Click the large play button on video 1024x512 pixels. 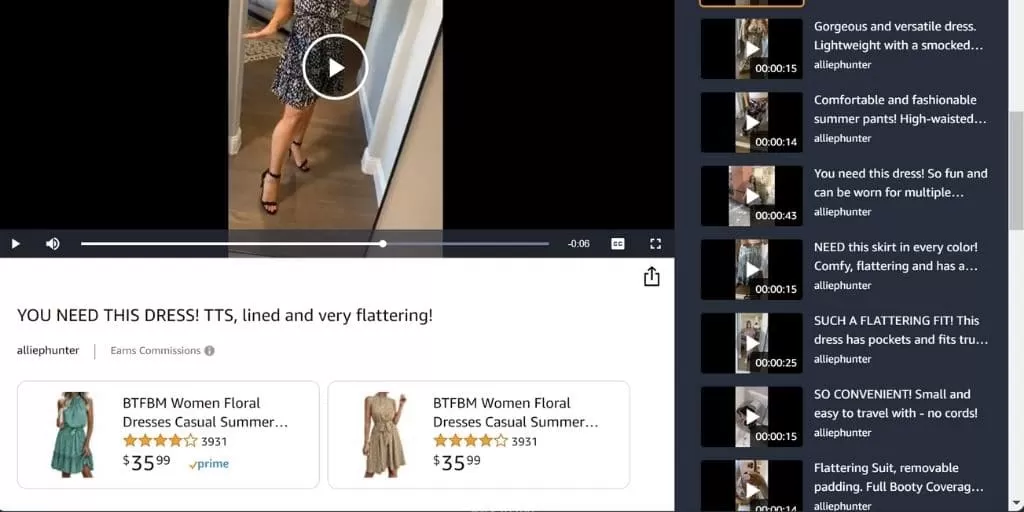(336, 67)
